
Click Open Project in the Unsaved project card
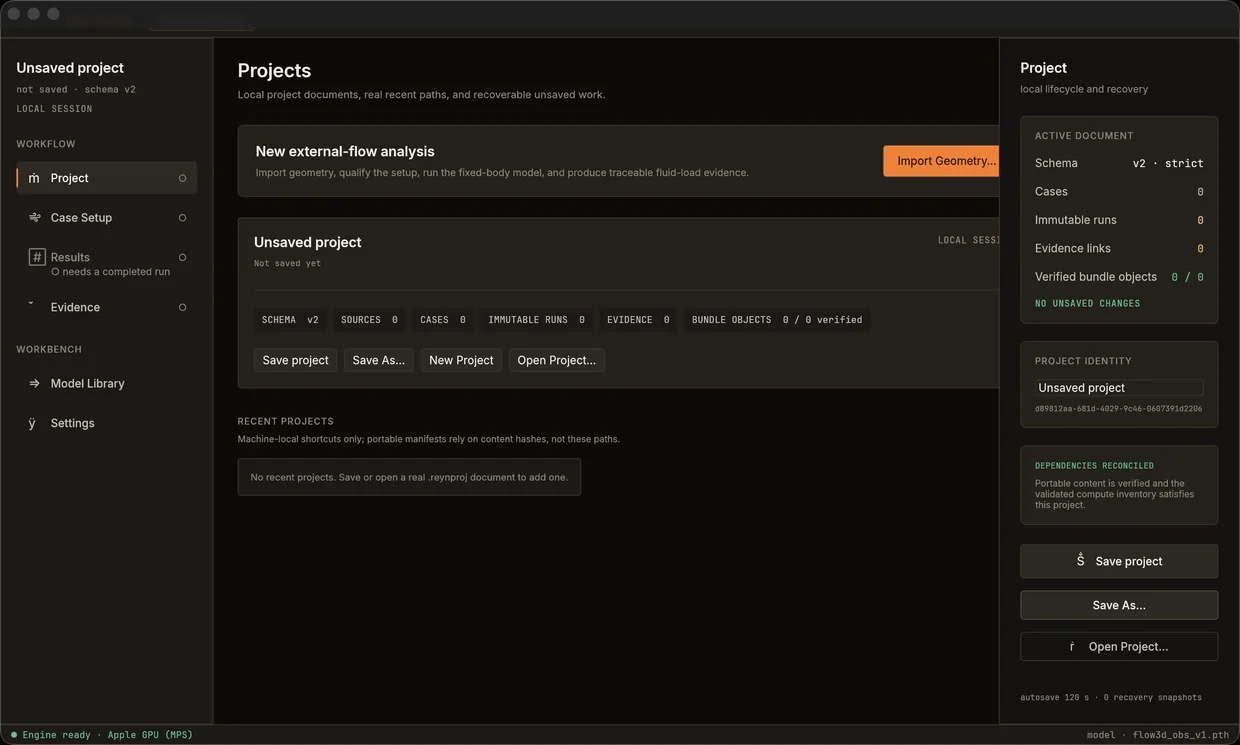click(556, 360)
